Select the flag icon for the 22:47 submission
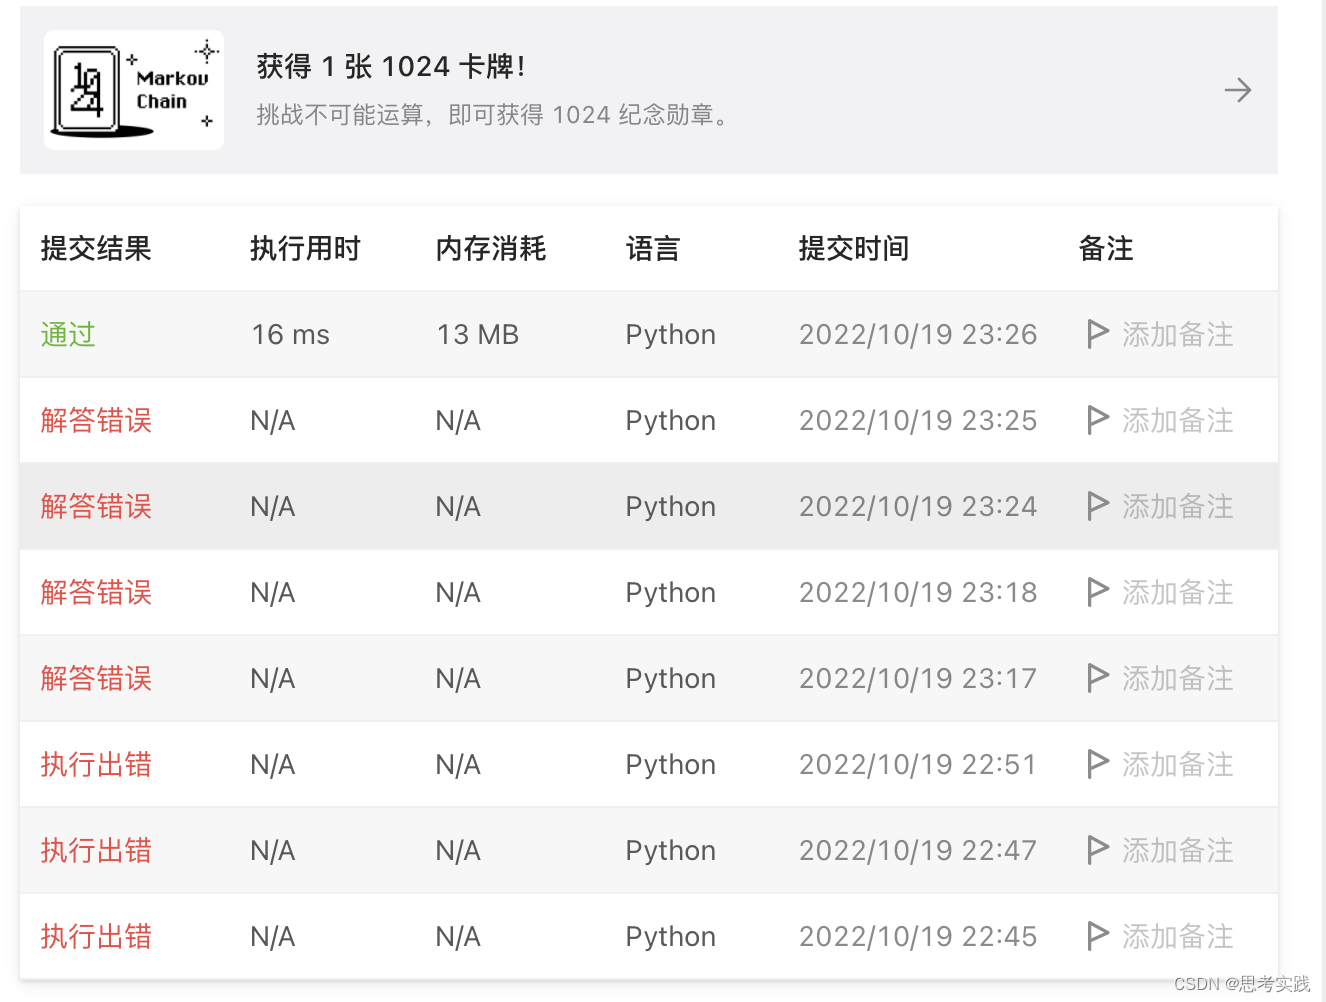1326x1002 pixels. click(1098, 850)
